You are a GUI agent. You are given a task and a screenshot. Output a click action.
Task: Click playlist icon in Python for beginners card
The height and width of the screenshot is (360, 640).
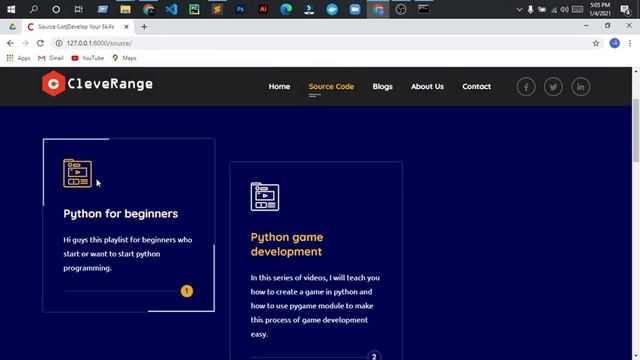[x=78, y=173]
